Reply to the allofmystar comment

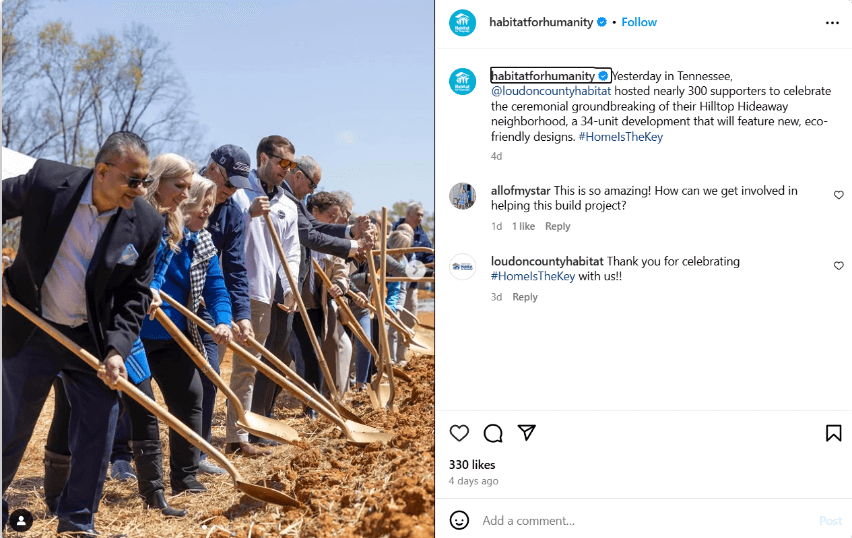point(557,226)
